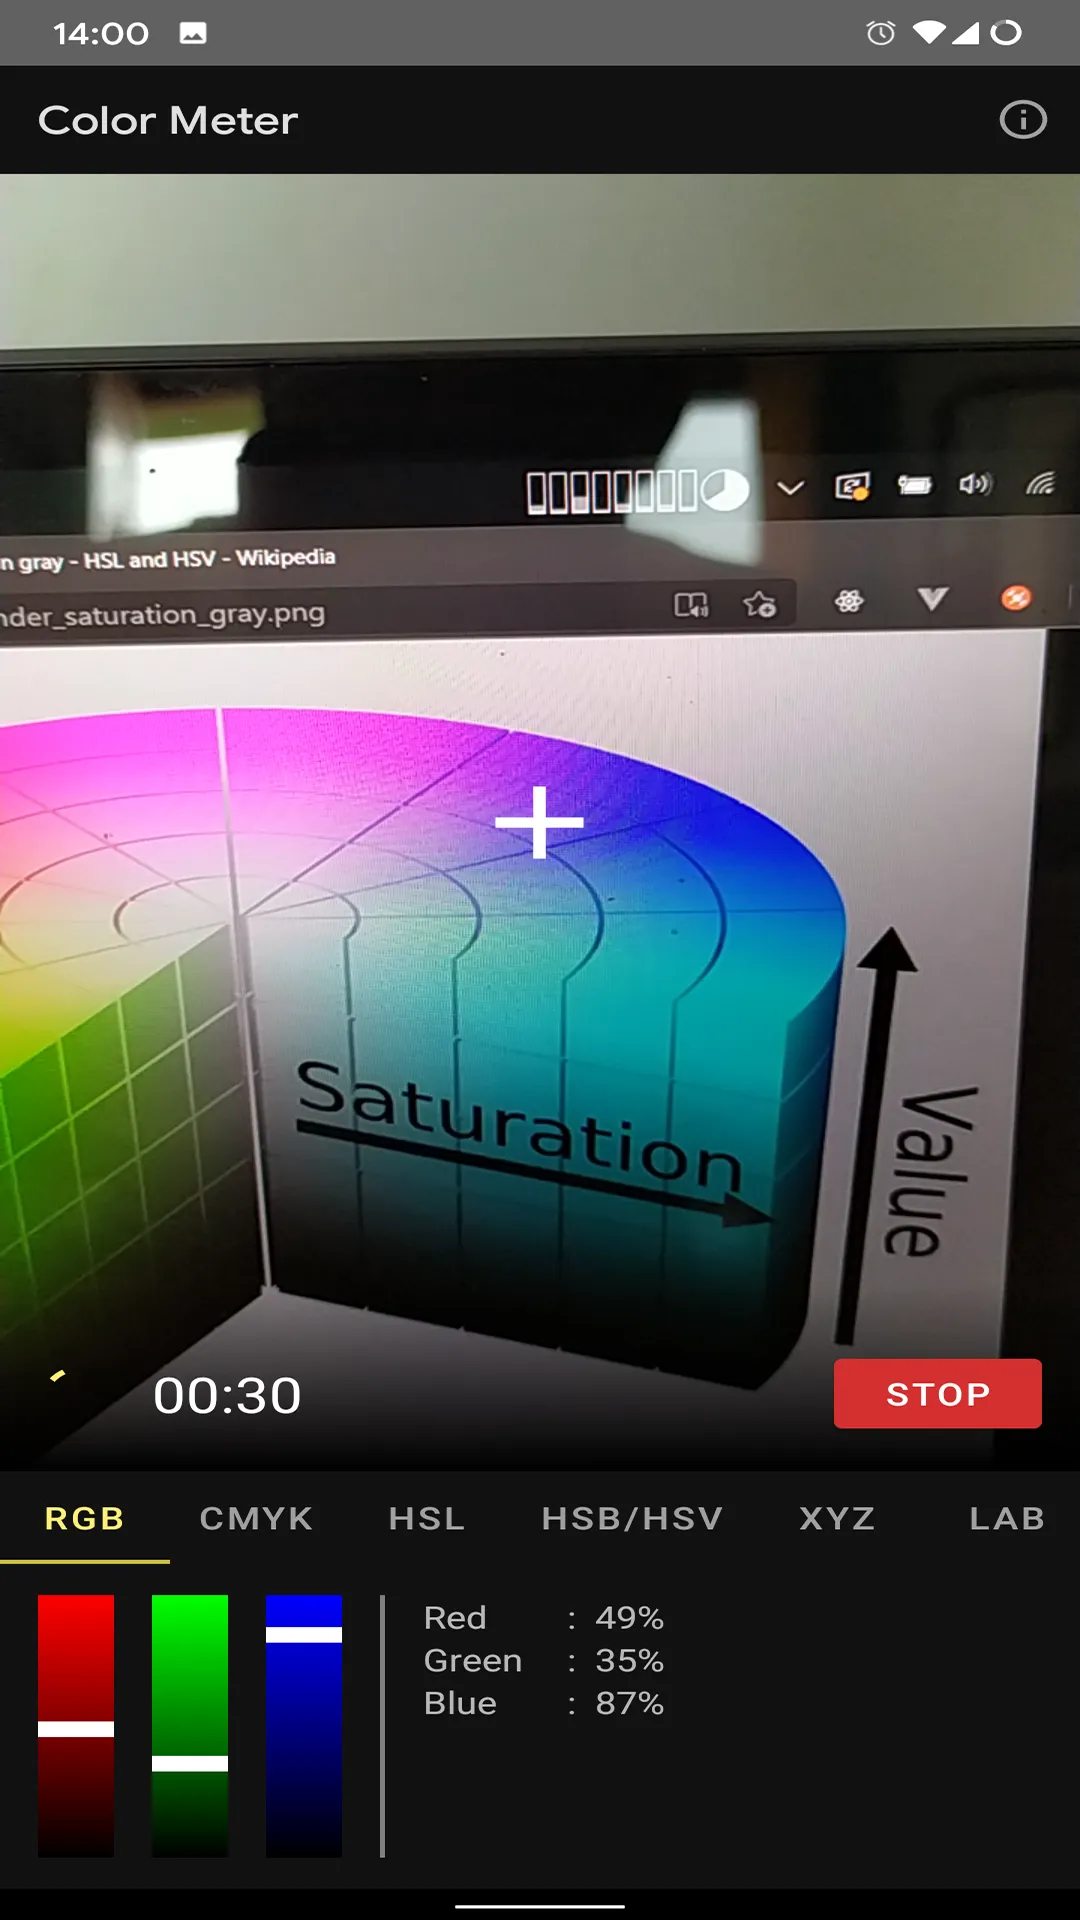Tap the image notification icon in status bar
The image size is (1080, 1920).
coord(193,33)
